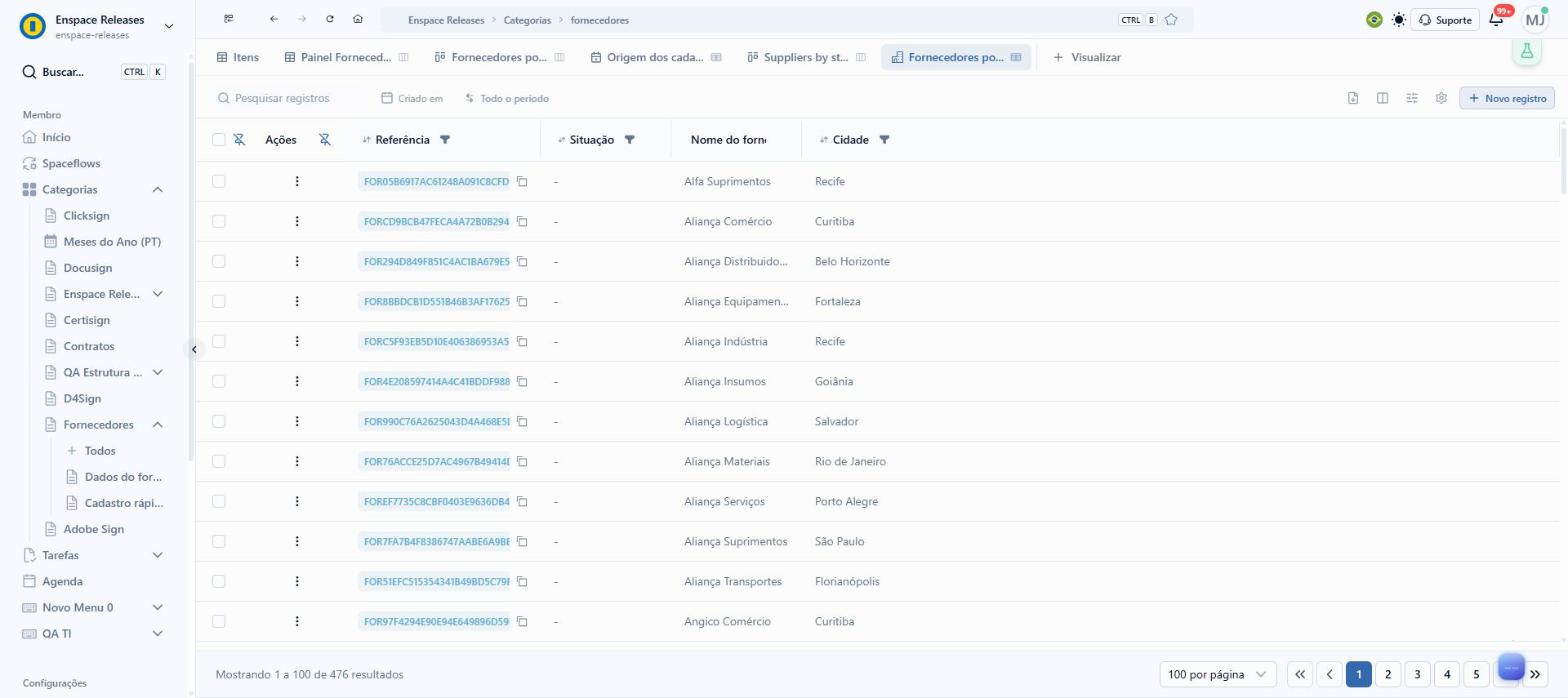
Task: Tick the select-all checkbox in the table header
Action: pos(219,140)
